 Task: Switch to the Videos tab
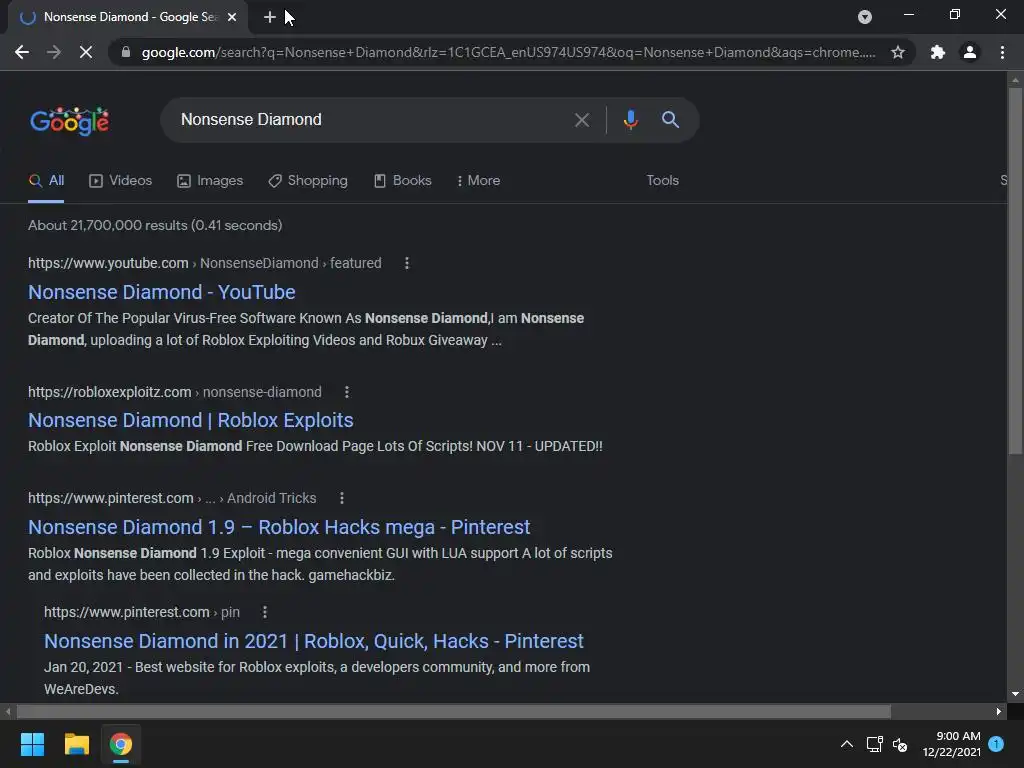[121, 181]
